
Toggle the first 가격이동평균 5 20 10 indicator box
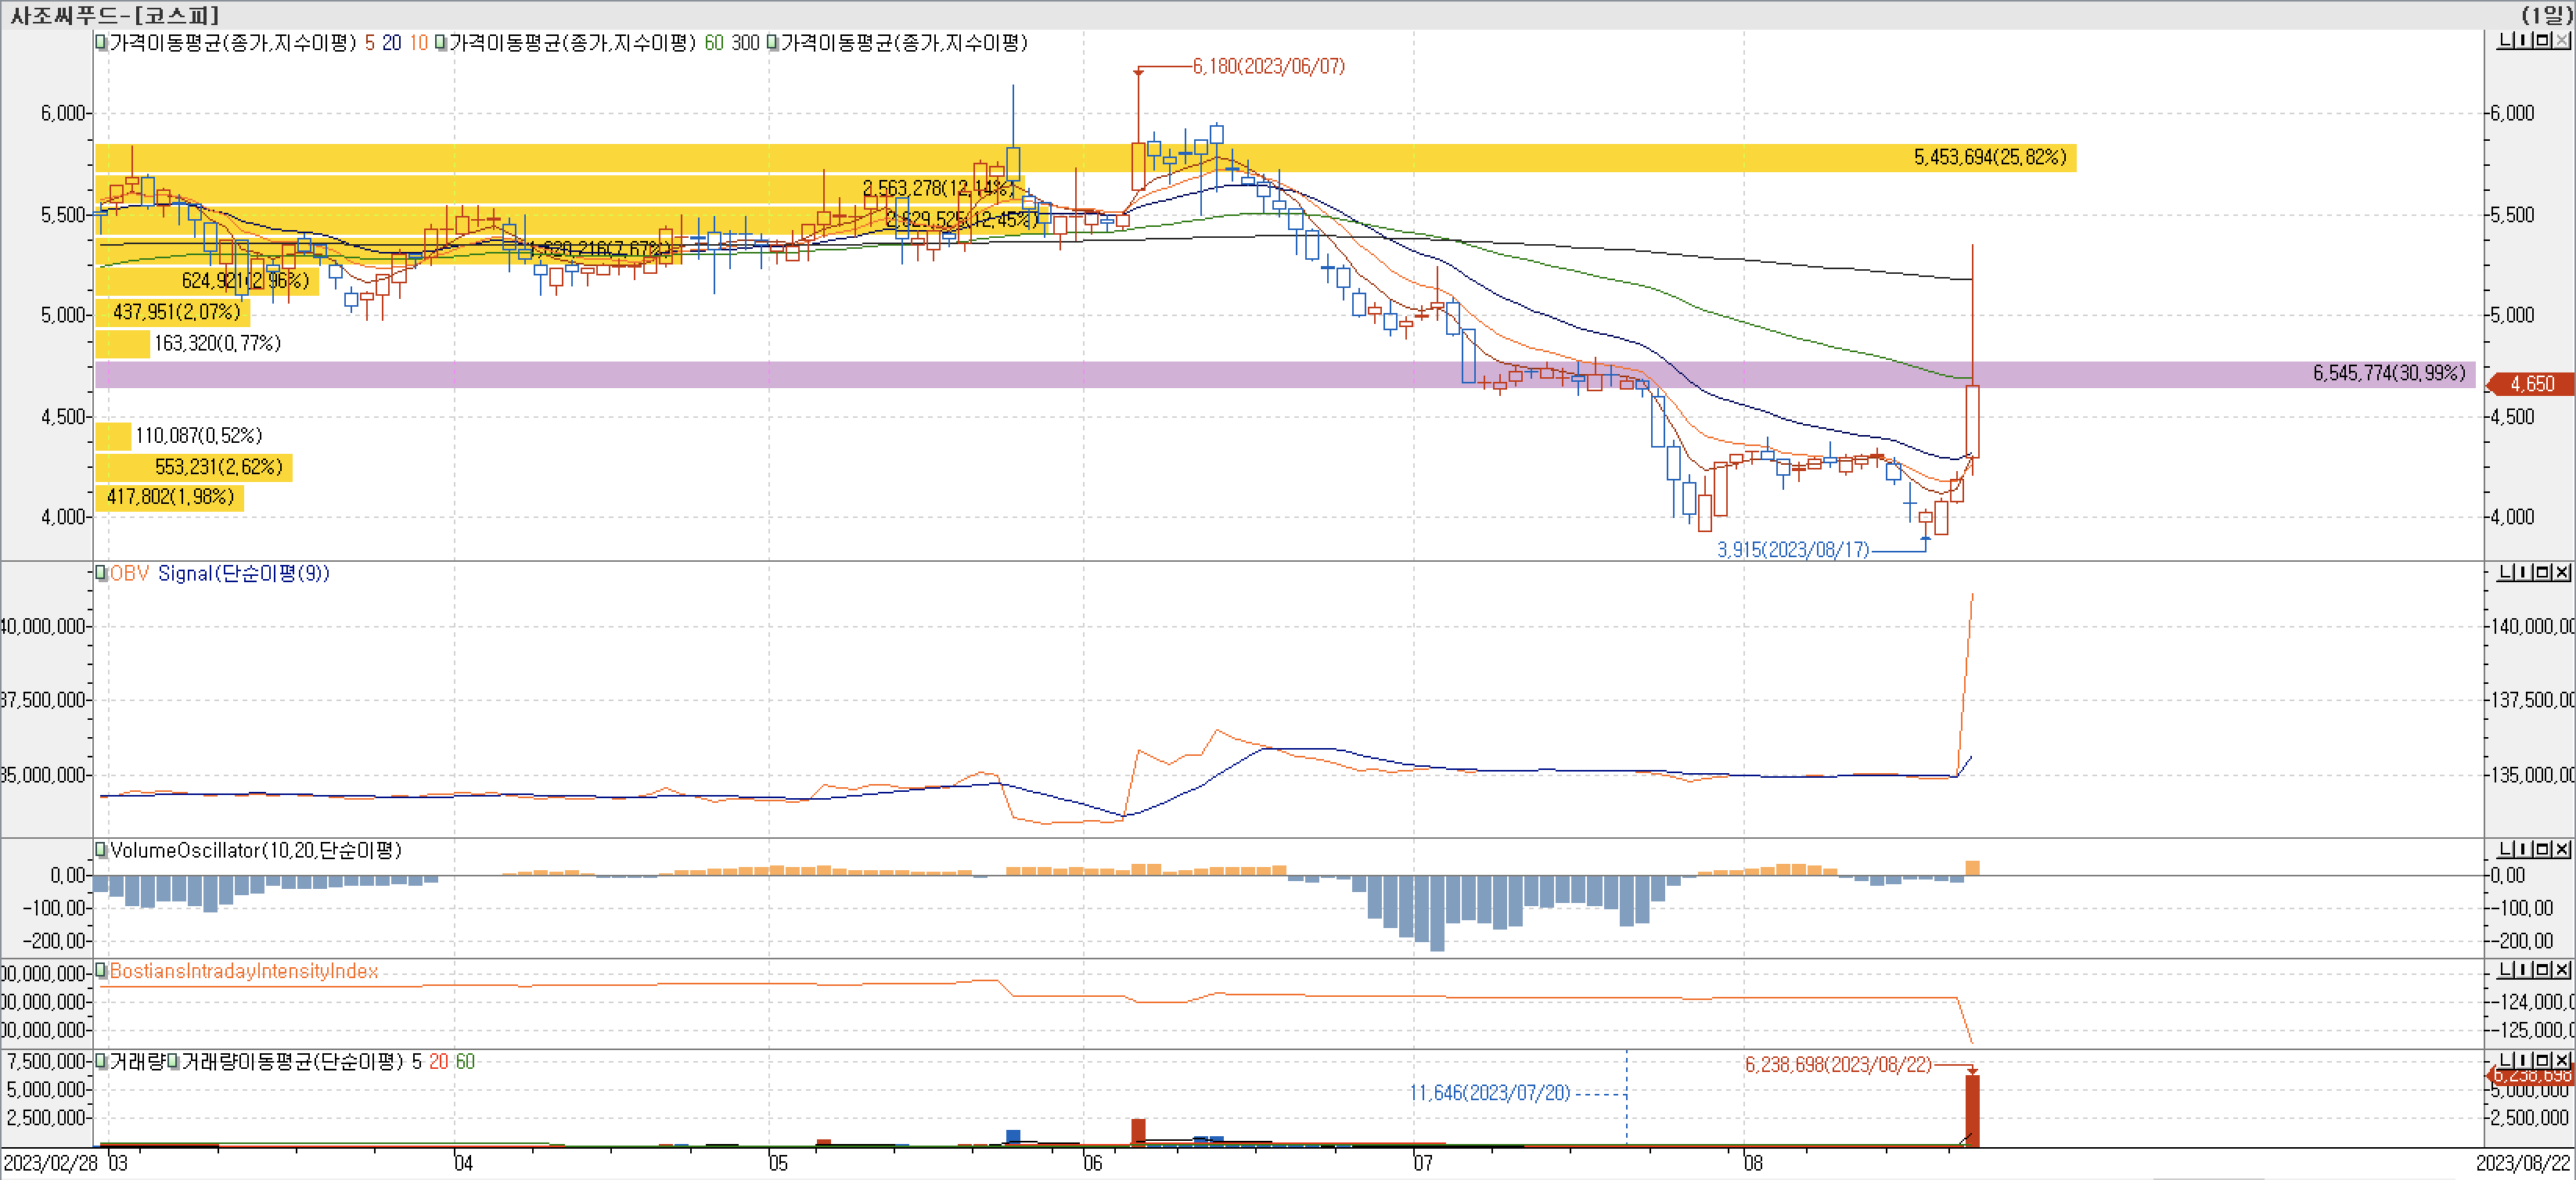pos(101,43)
